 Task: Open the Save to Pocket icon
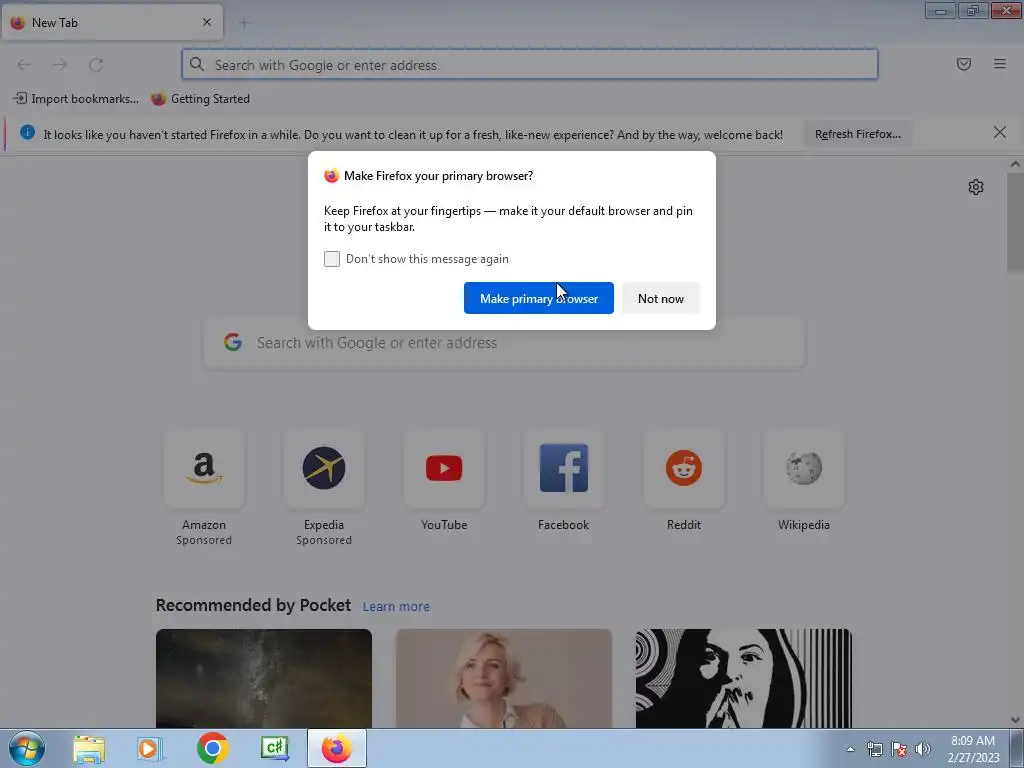(964, 64)
